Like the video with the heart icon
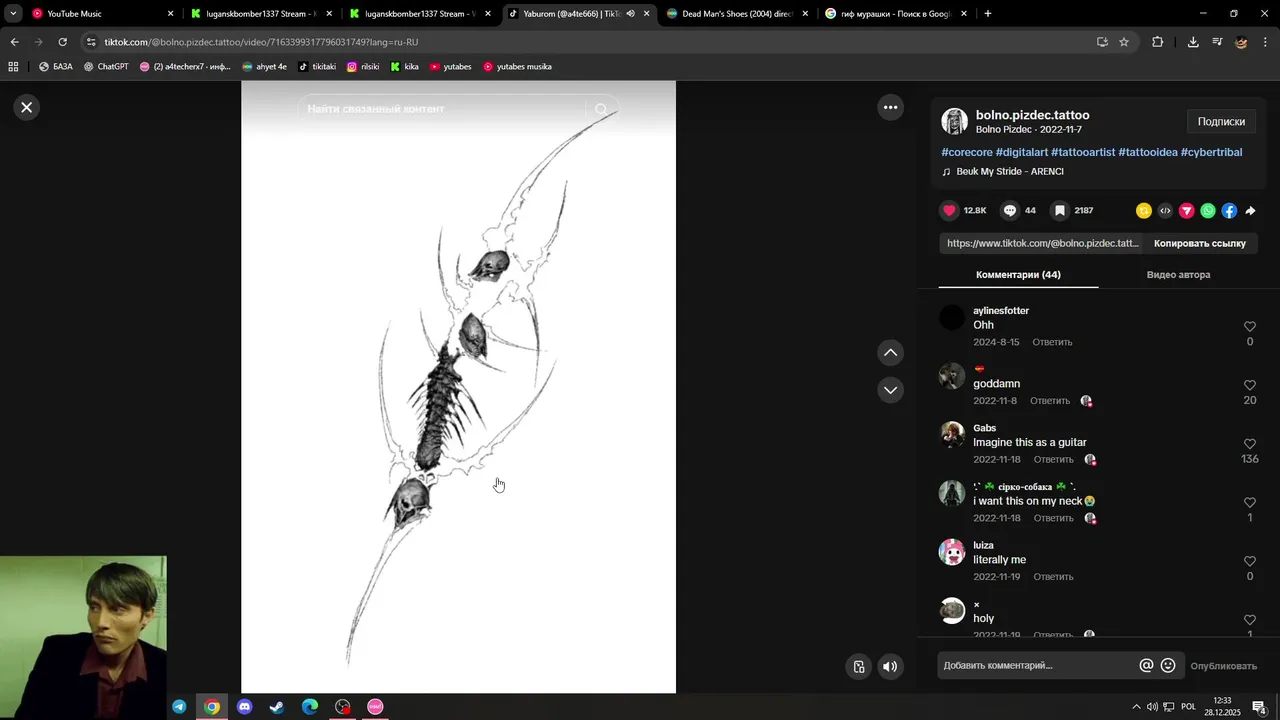This screenshot has width=1280, height=720. coord(950,210)
